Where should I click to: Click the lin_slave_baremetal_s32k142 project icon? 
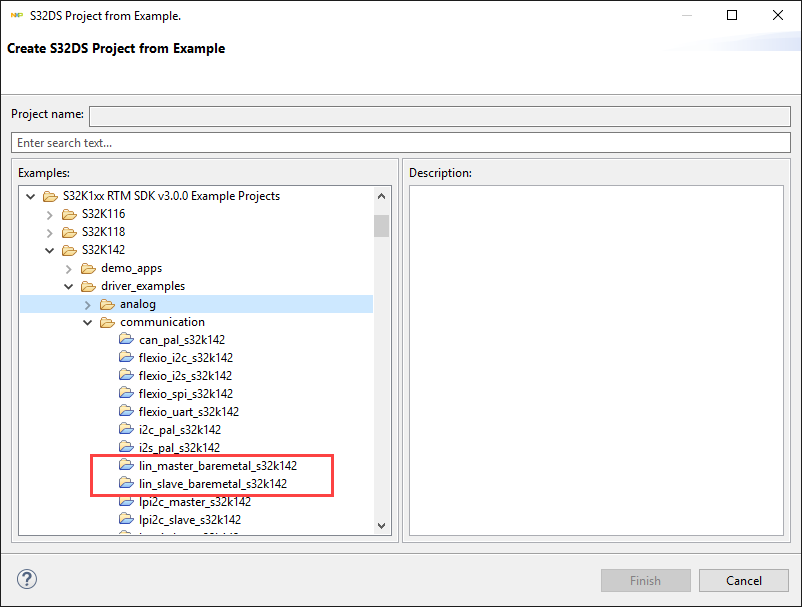point(126,483)
